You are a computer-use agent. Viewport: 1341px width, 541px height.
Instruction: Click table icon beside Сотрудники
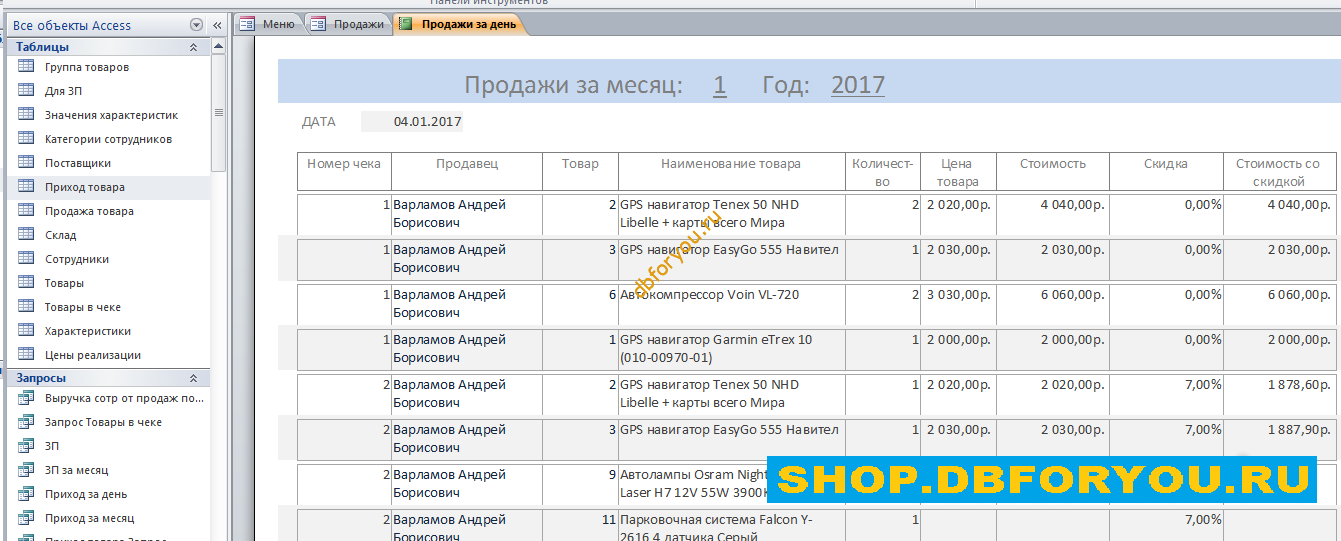26,259
